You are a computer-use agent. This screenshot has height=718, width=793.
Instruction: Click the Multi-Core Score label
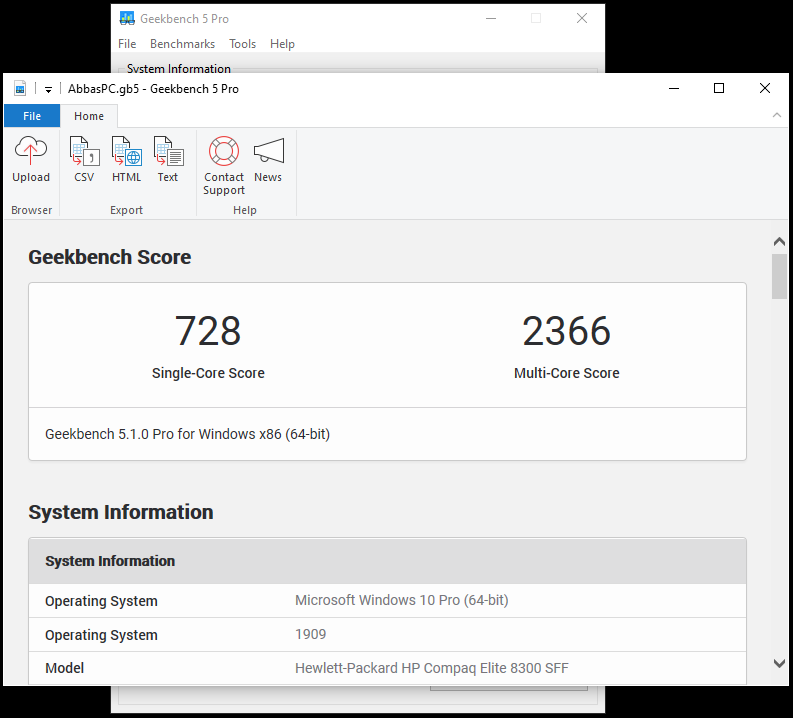[x=566, y=373]
